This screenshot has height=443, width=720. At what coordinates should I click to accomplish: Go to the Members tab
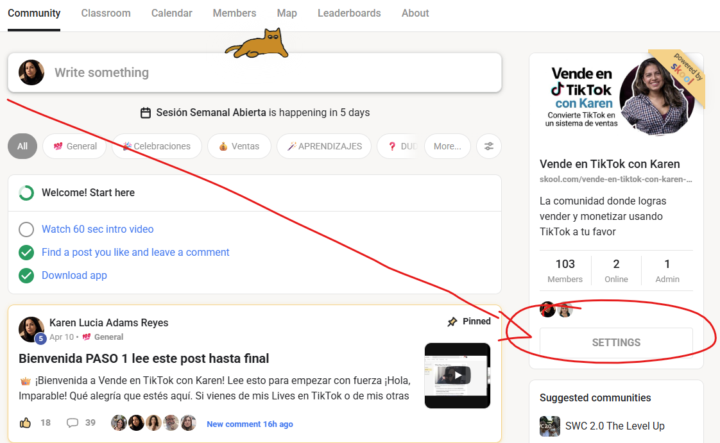234,13
